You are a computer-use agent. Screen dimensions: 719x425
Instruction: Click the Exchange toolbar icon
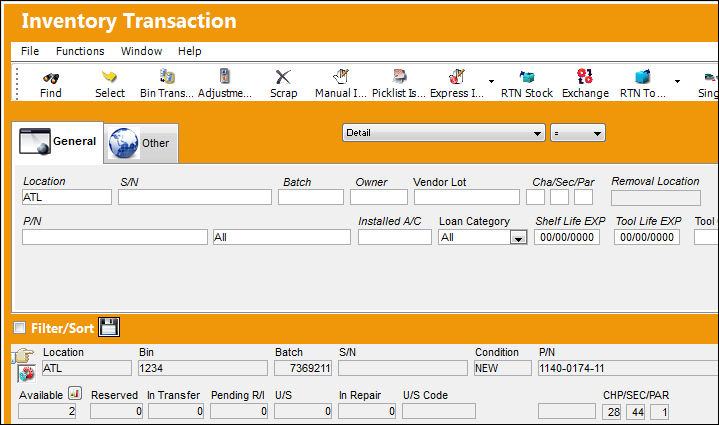pos(585,76)
